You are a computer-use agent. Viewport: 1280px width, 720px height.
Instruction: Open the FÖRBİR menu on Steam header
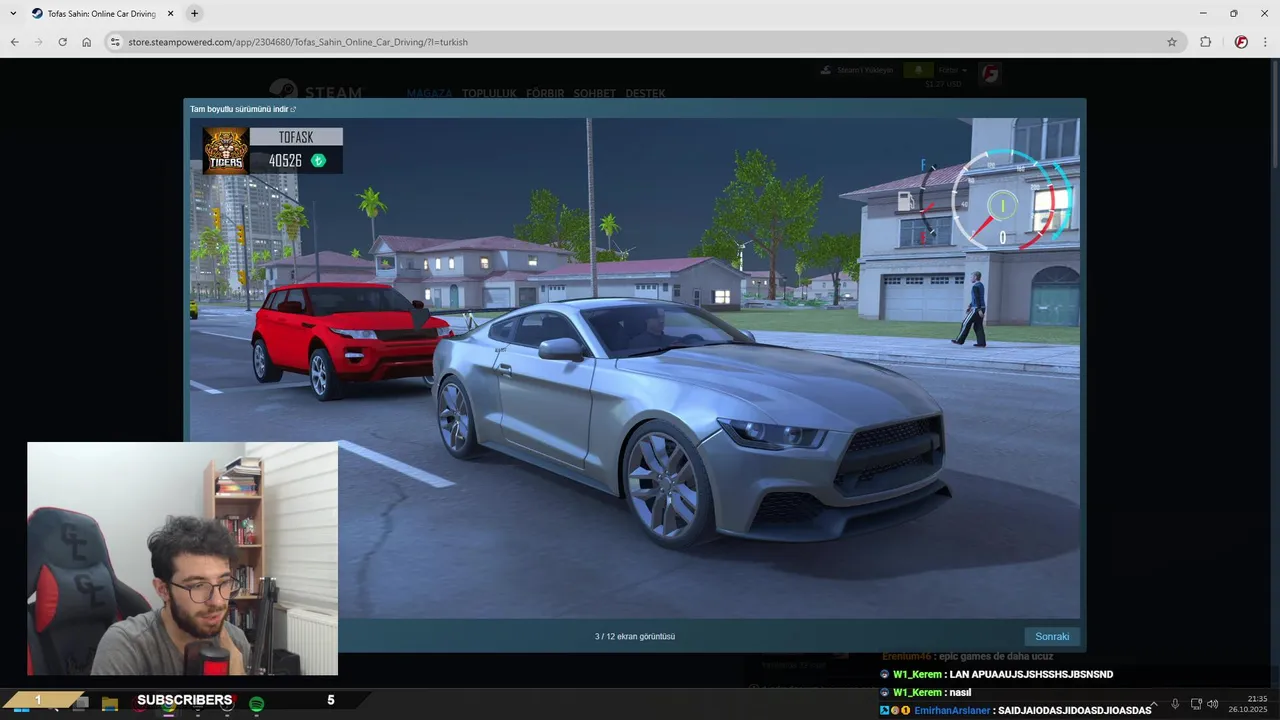pos(545,93)
